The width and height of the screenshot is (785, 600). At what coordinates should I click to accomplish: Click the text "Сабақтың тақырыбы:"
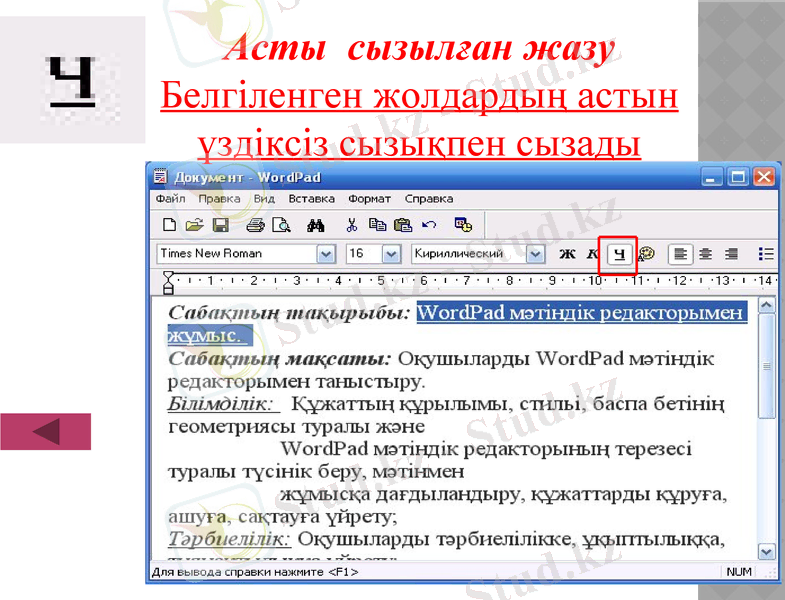(289, 313)
